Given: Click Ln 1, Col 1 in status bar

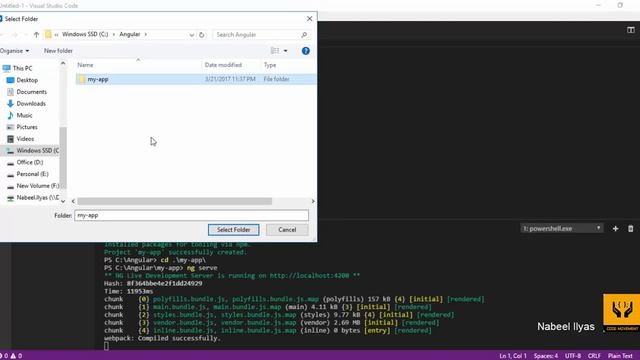Looking at the screenshot, I should click(x=513, y=356).
